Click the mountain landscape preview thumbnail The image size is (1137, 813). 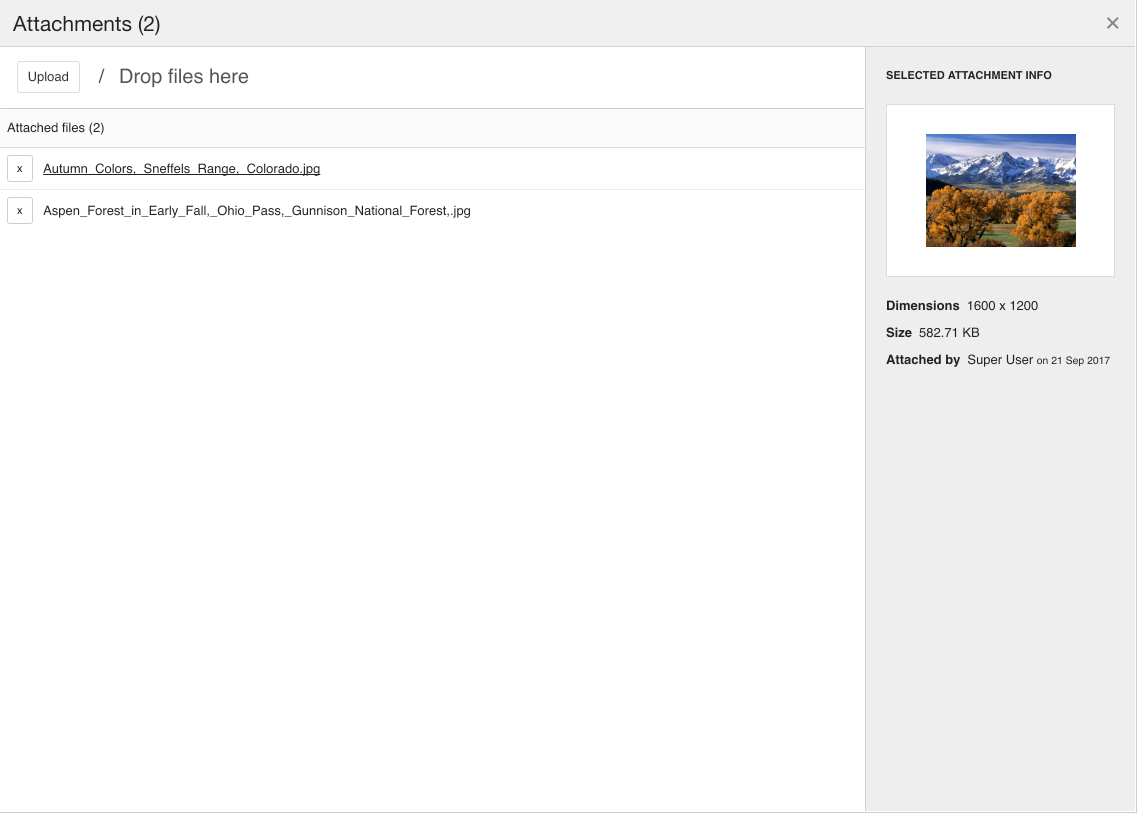tap(1001, 191)
